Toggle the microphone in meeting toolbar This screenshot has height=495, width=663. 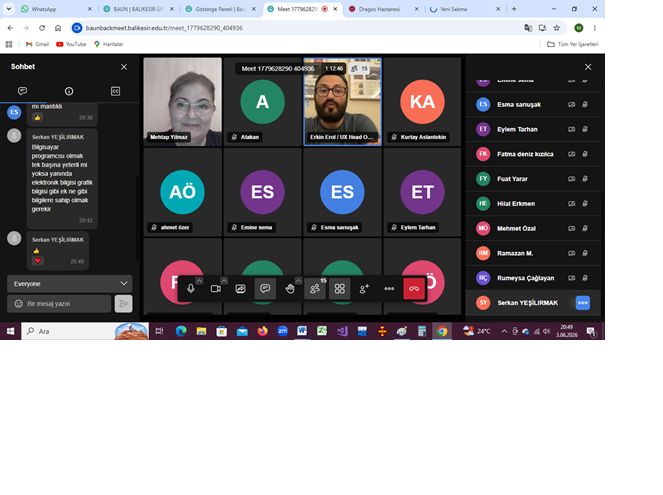(191, 289)
